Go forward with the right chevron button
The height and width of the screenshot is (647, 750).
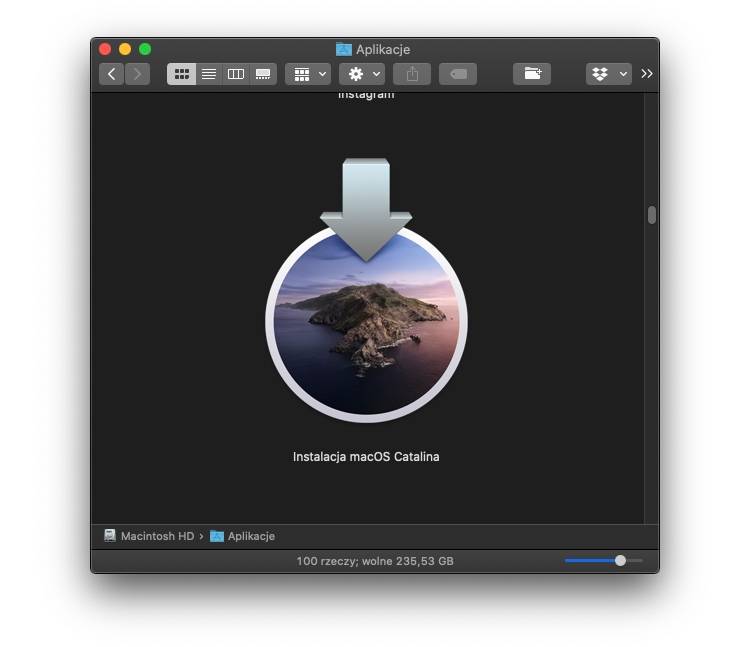137,74
